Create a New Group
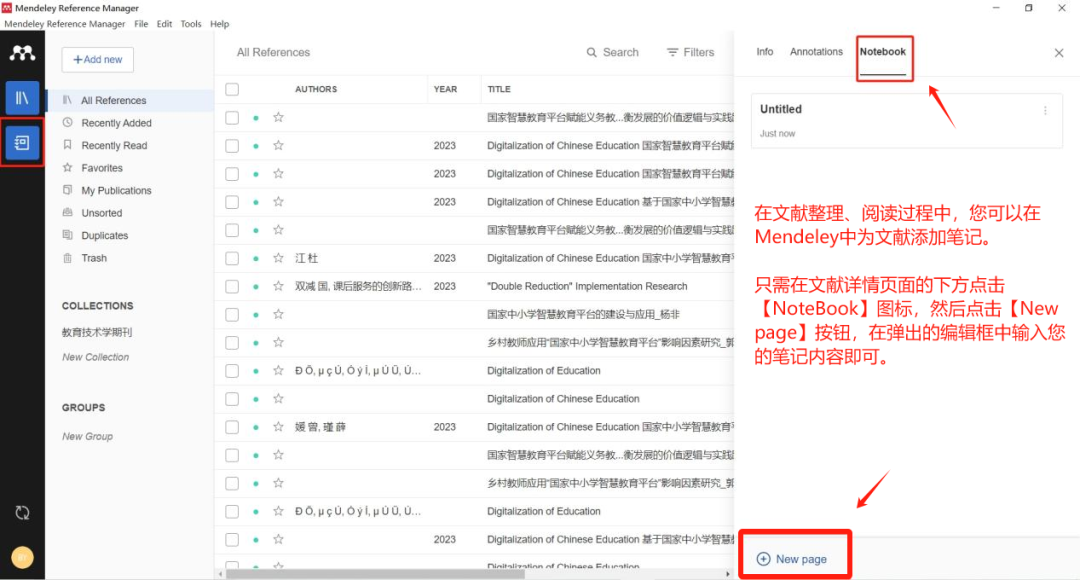The image size is (1080, 580). tap(87, 436)
